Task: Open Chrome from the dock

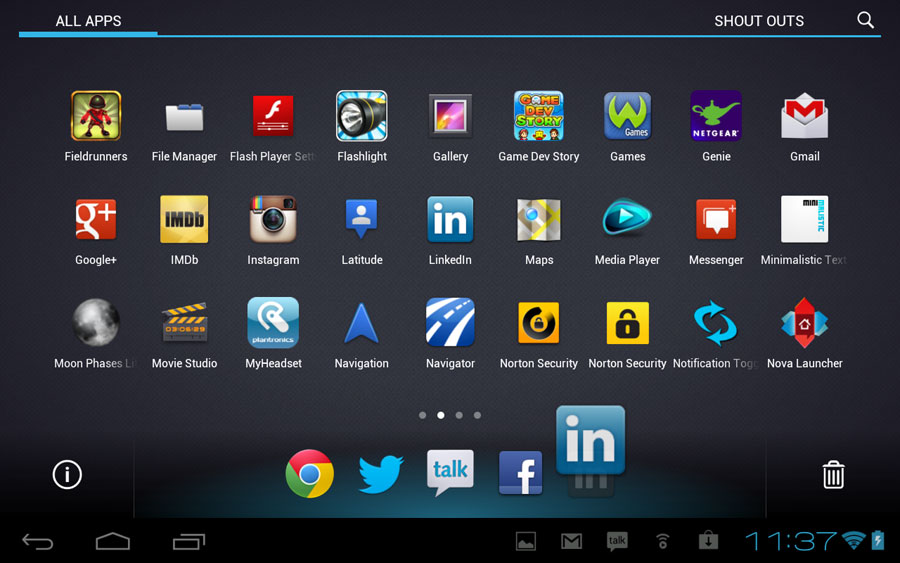Action: click(x=309, y=473)
